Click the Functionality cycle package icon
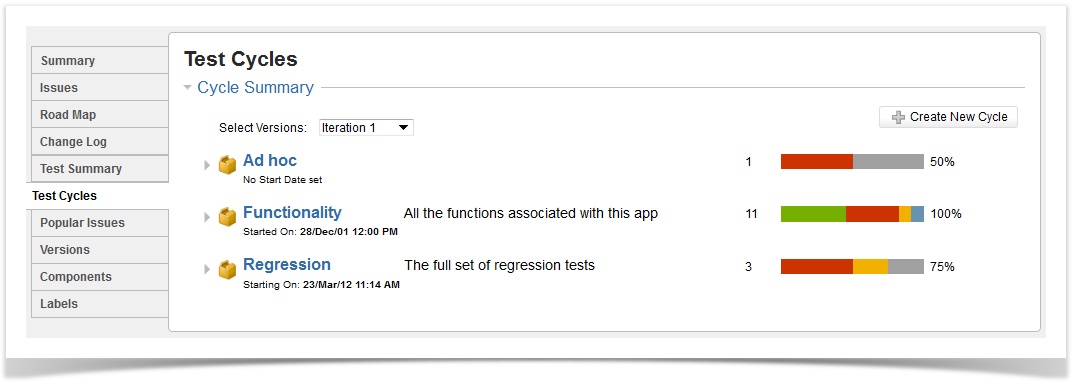This screenshot has width=1080, height=387. tap(227, 217)
